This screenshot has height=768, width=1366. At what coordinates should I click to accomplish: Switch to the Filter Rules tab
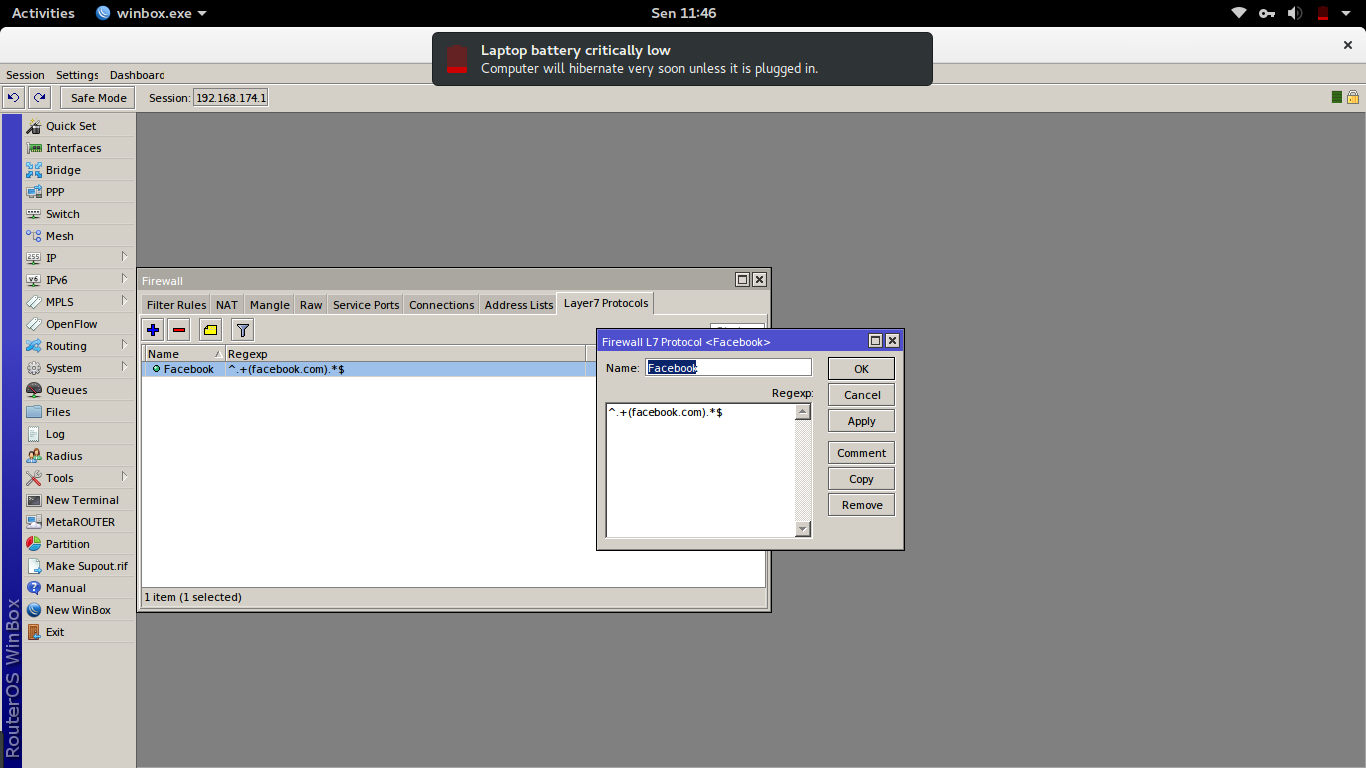(176, 305)
